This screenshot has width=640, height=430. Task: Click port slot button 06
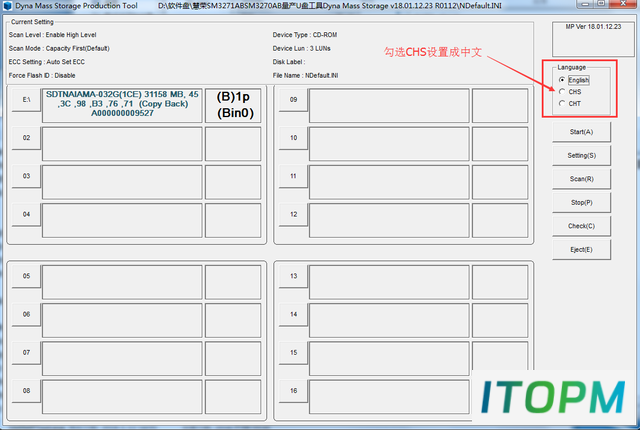(27, 315)
